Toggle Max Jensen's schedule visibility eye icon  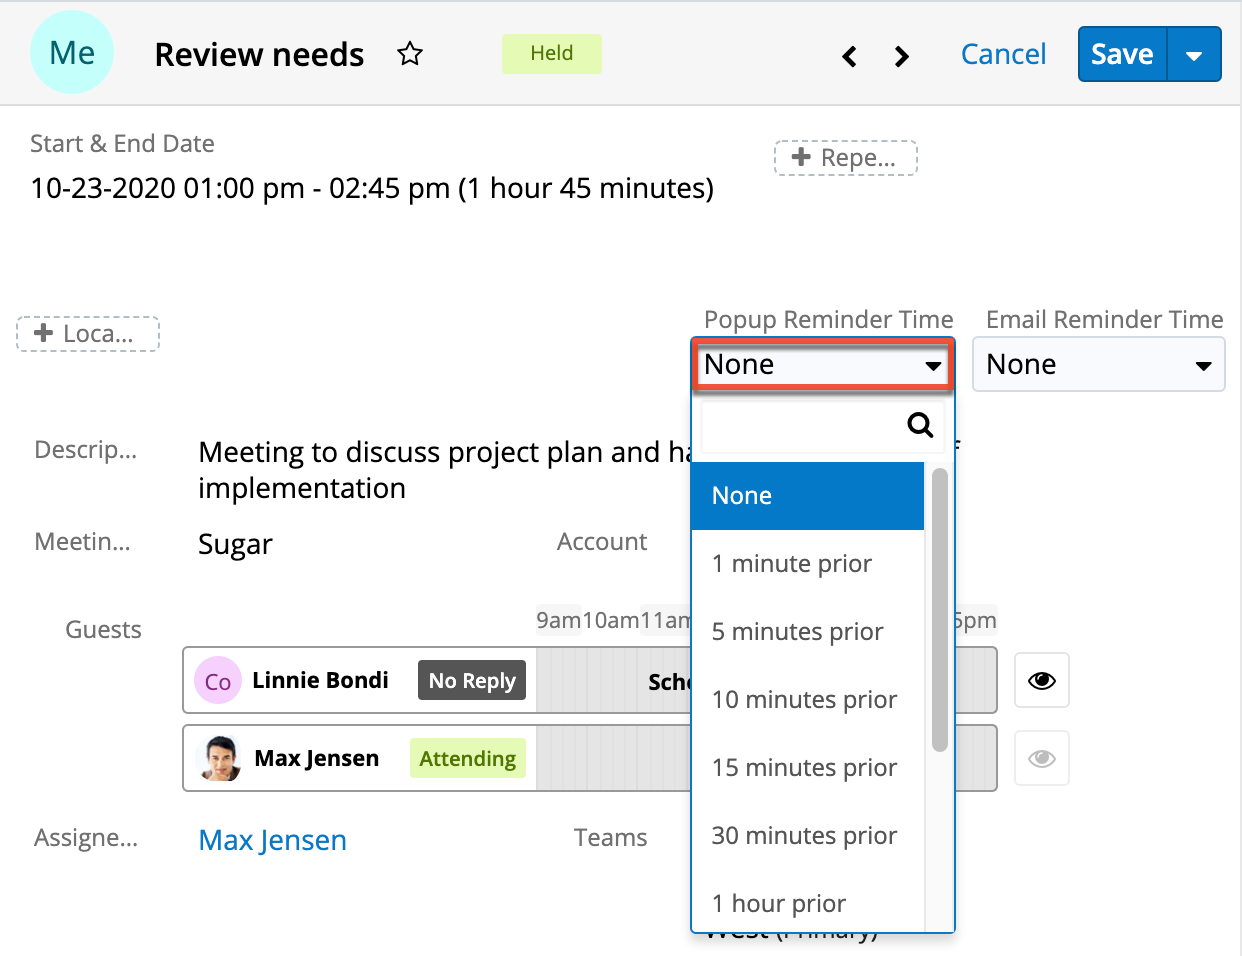pos(1041,758)
